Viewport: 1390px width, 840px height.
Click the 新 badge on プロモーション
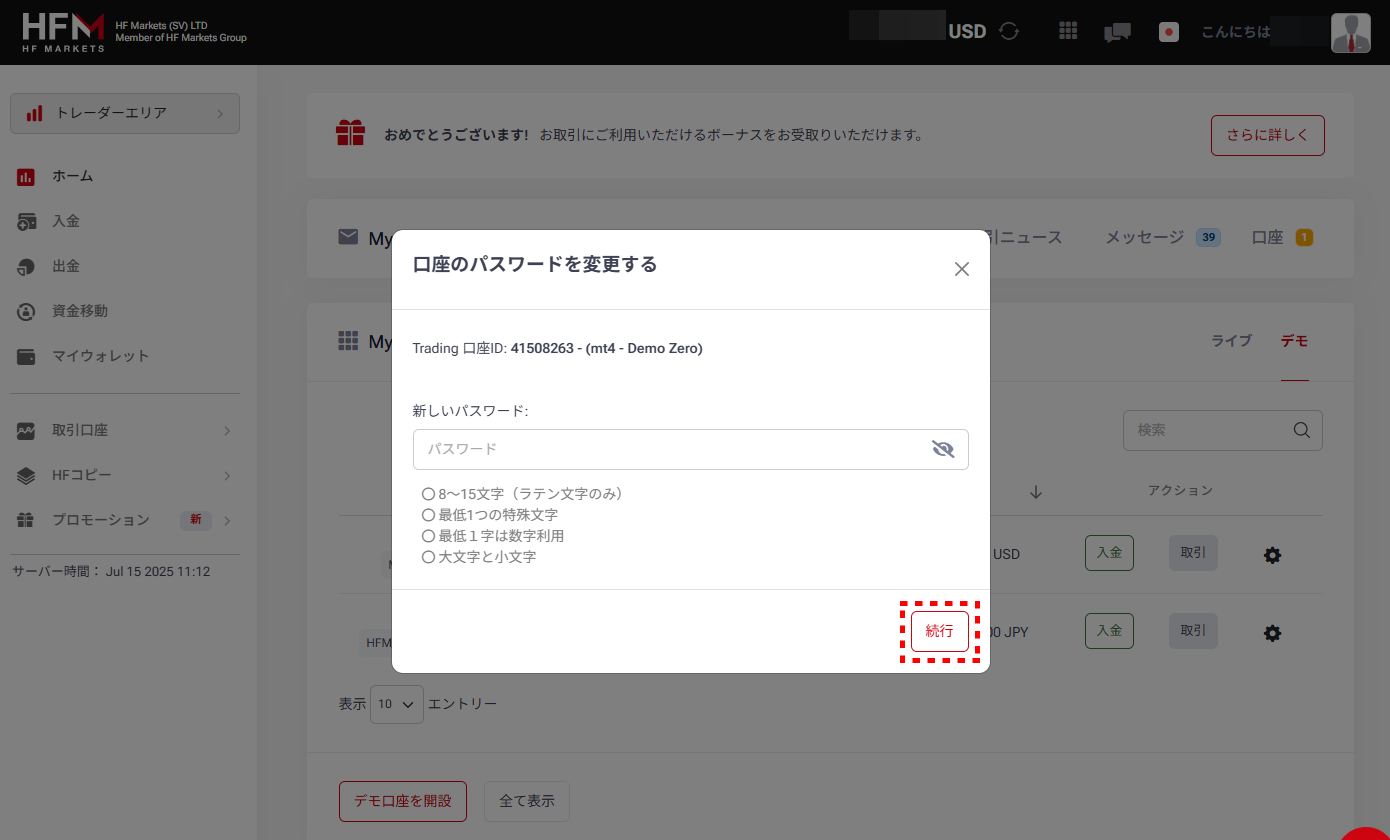click(196, 520)
